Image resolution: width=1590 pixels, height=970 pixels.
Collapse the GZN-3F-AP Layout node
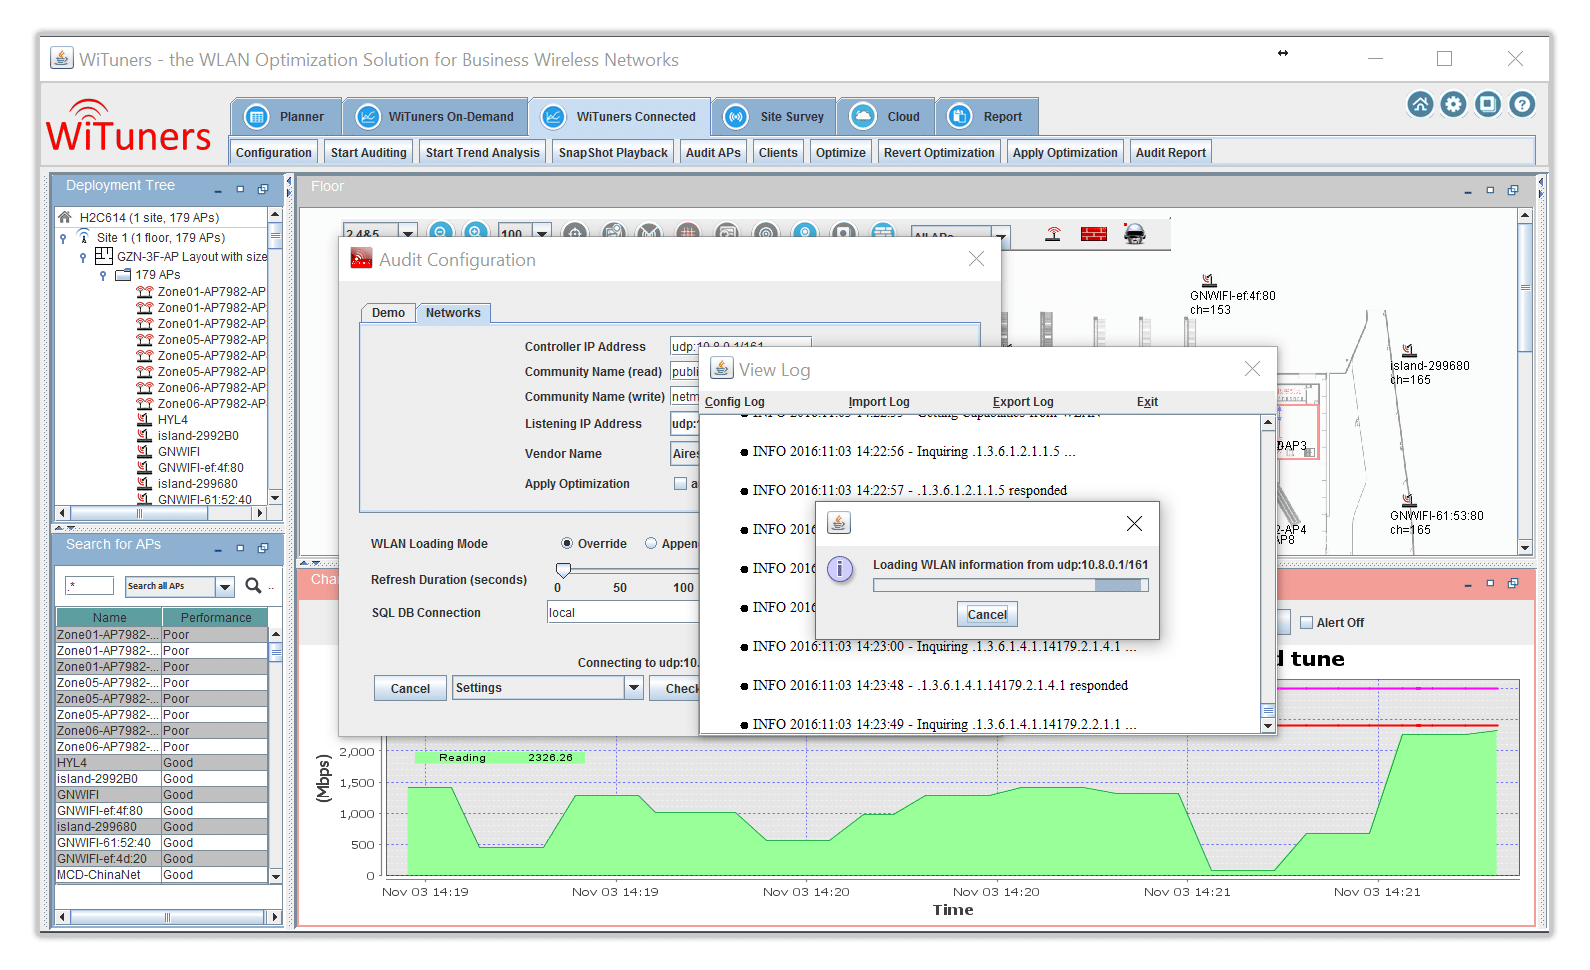pos(83,257)
